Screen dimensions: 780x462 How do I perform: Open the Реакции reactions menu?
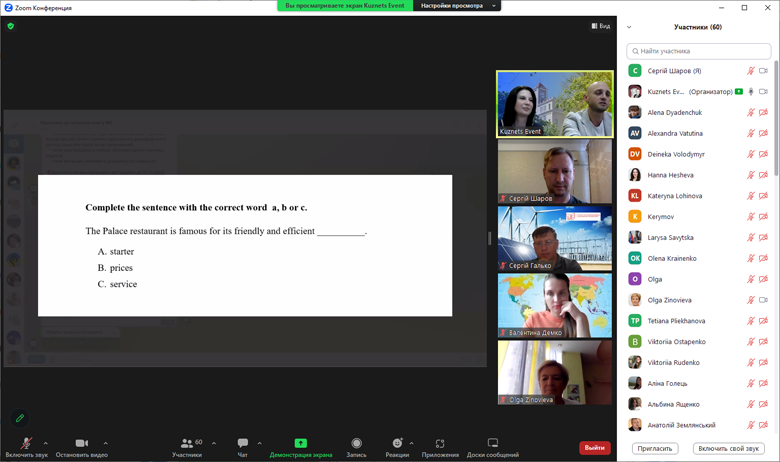pyautogui.click(x=397, y=447)
